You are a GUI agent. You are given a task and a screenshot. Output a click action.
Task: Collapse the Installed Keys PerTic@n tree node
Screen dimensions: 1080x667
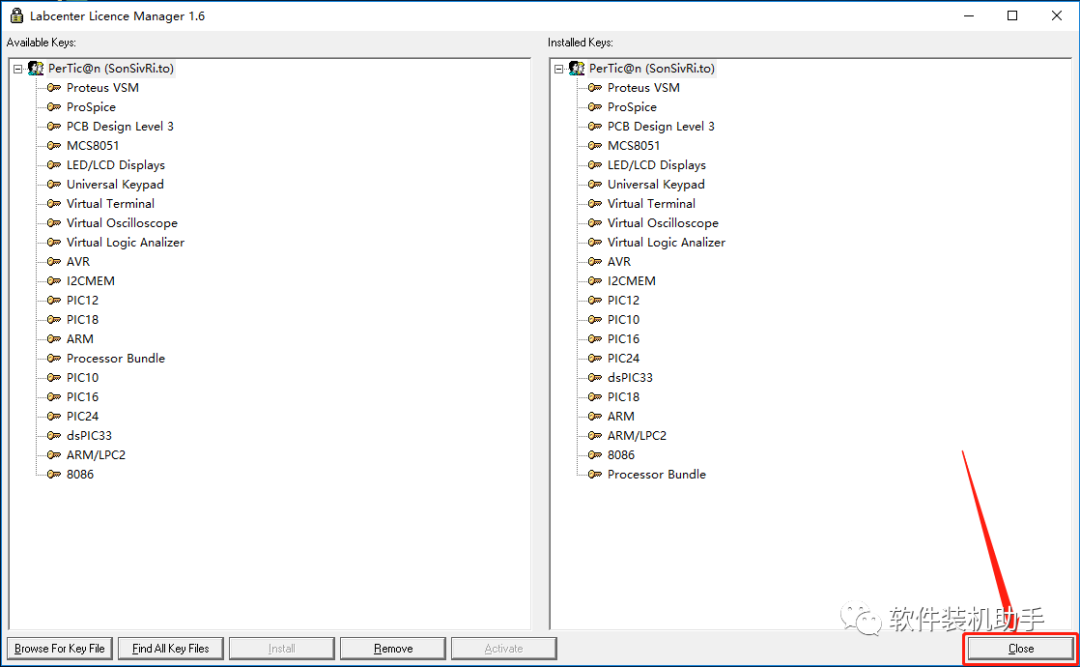(x=559, y=69)
